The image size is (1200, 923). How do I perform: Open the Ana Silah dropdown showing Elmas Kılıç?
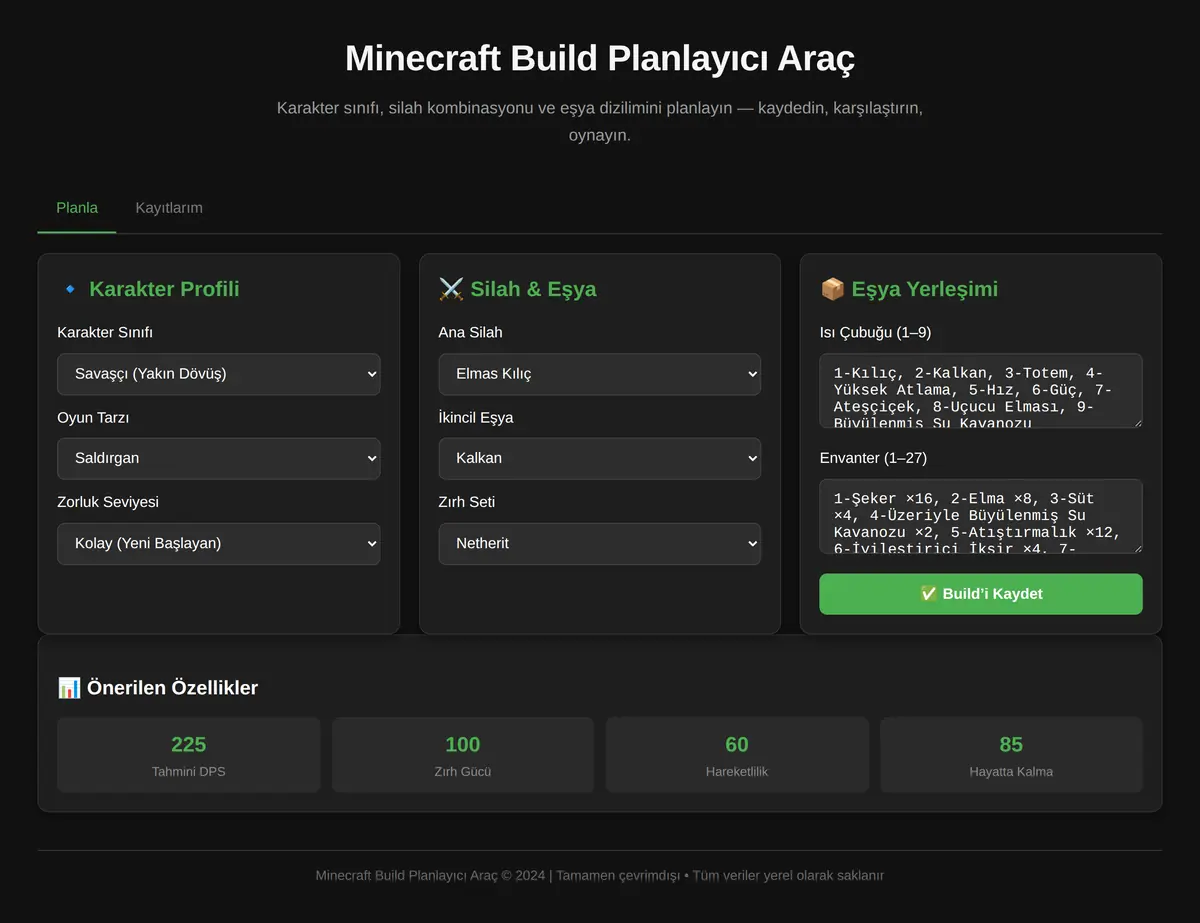point(600,374)
